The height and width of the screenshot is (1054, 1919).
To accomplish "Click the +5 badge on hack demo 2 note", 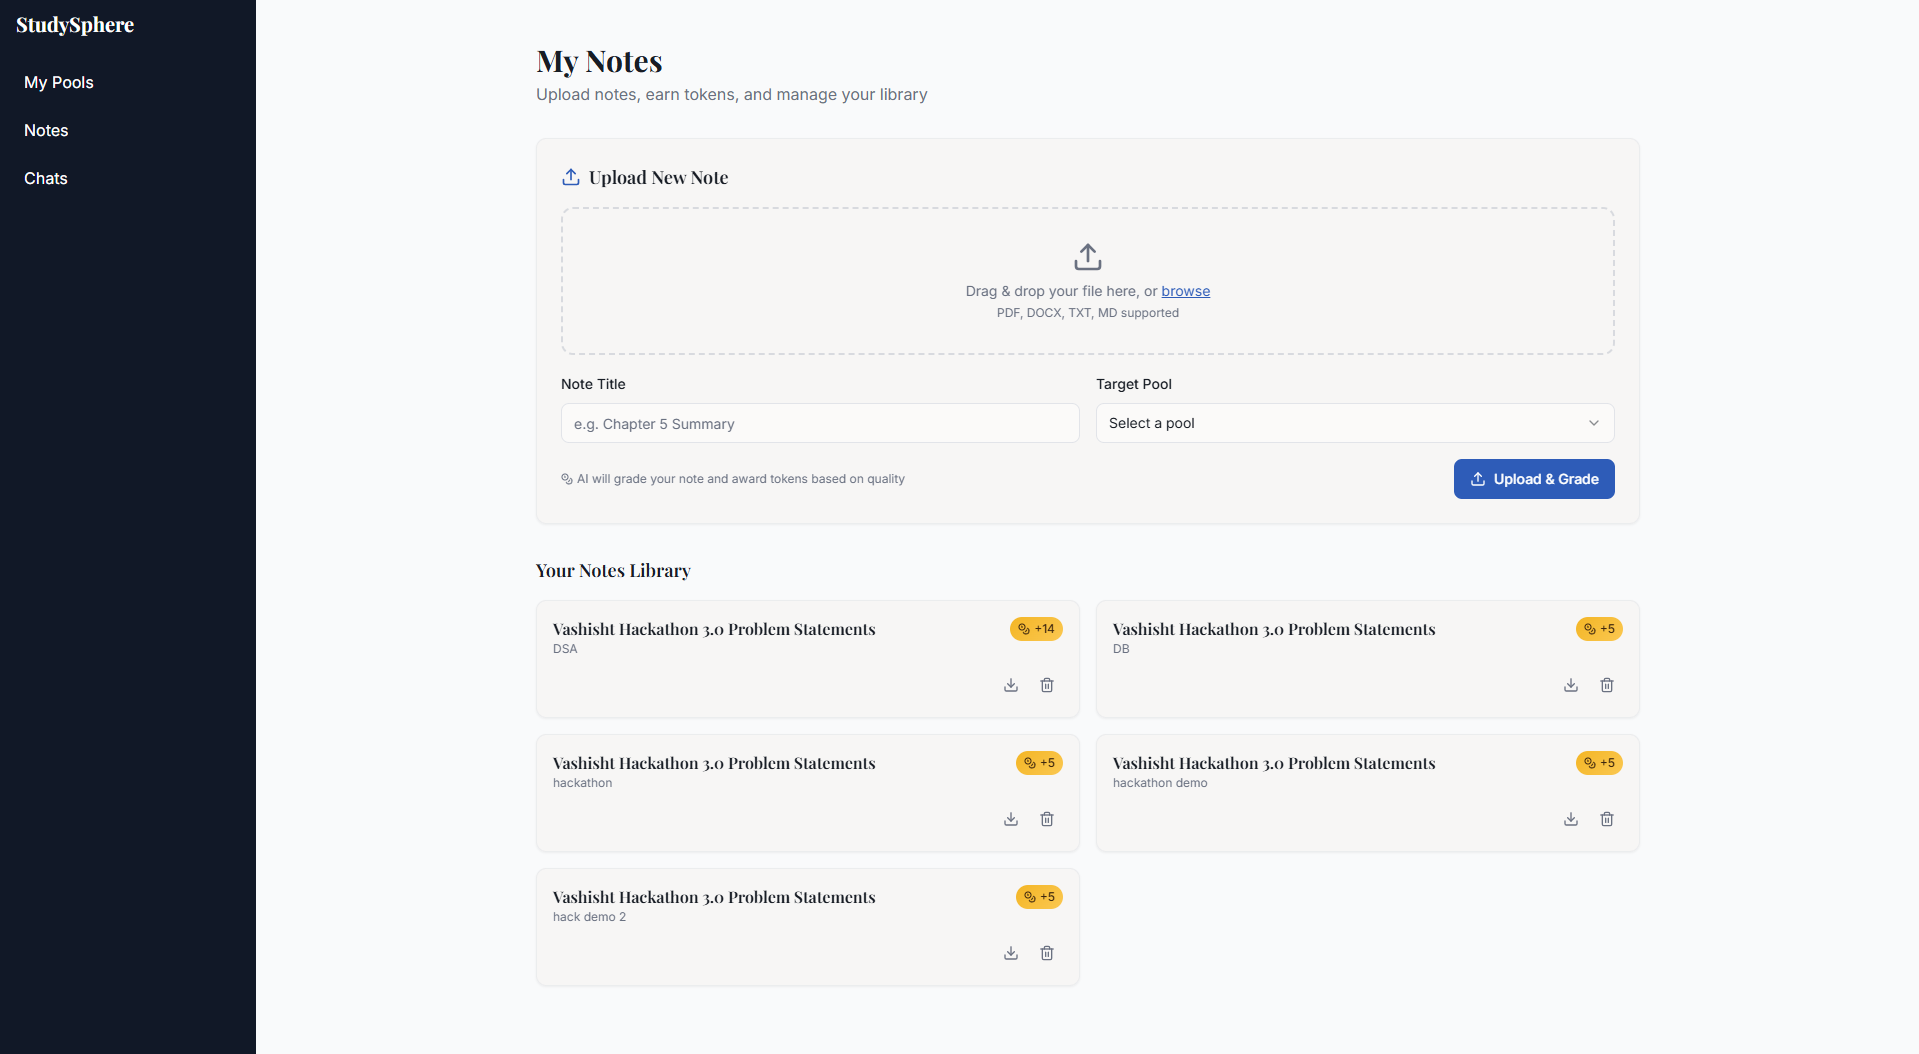I will [1039, 897].
